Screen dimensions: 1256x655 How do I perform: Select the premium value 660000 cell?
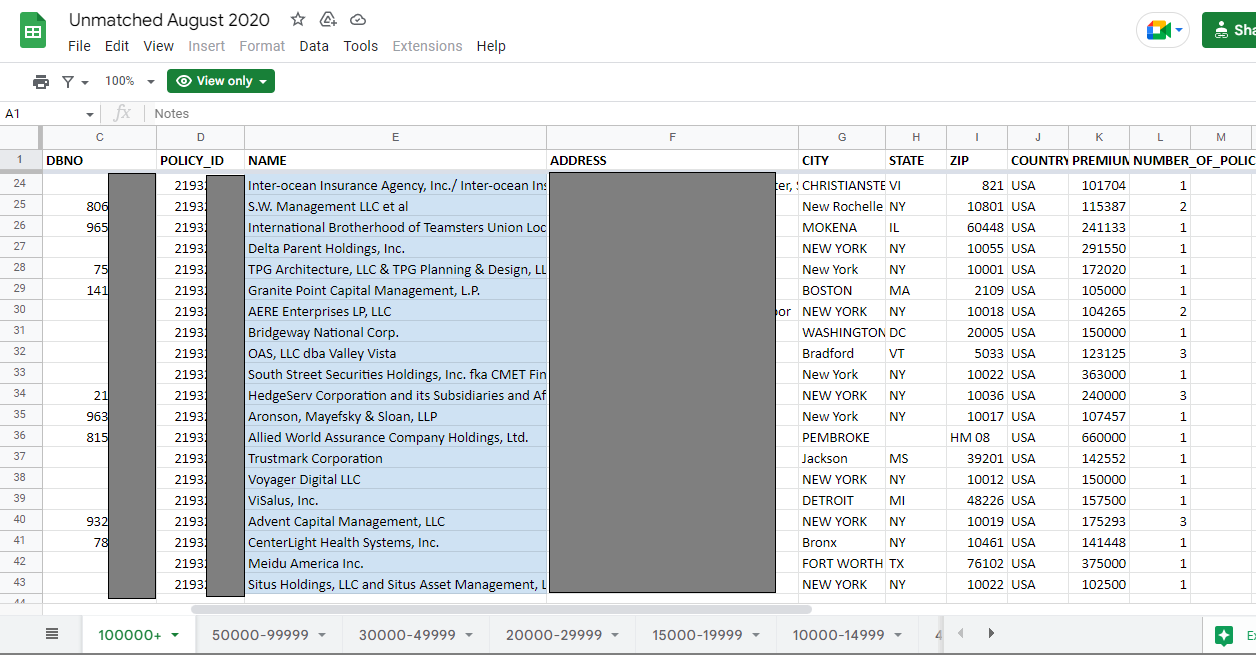[x=1099, y=437]
